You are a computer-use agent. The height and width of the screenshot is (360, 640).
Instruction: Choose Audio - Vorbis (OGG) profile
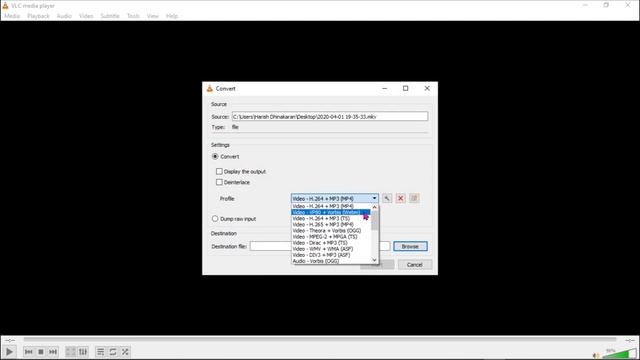pyautogui.click(x=331, y=261)
